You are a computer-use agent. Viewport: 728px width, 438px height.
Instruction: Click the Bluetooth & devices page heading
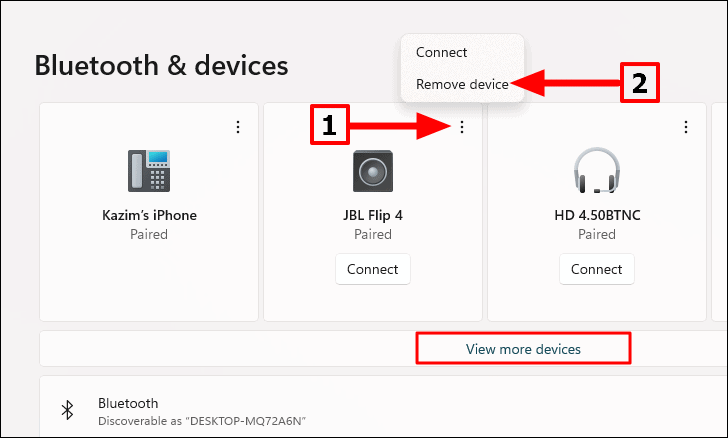click(162, 65)
